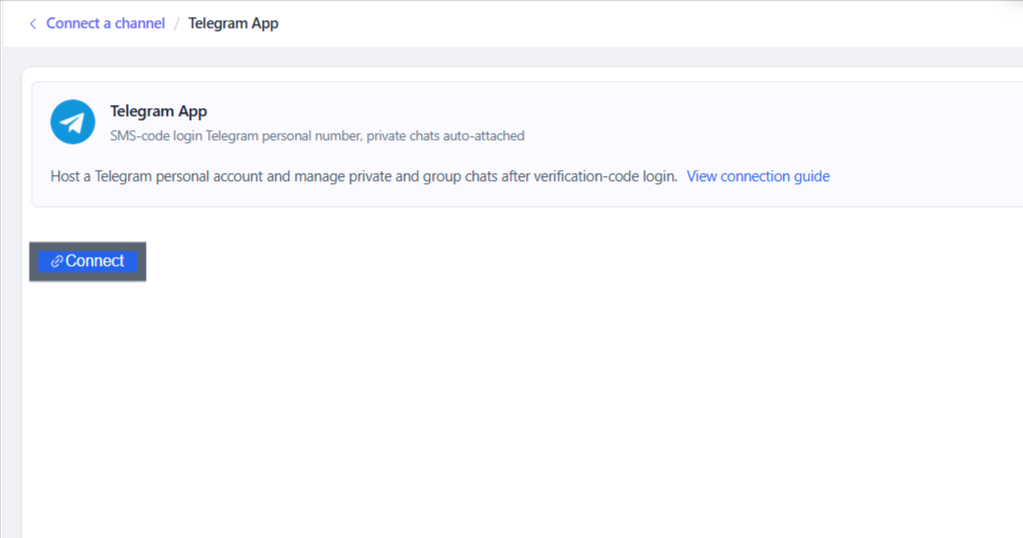Screen dimensions: 1023x538
Task: Go back to Connect a channel
Action: (x=105, y=23)
